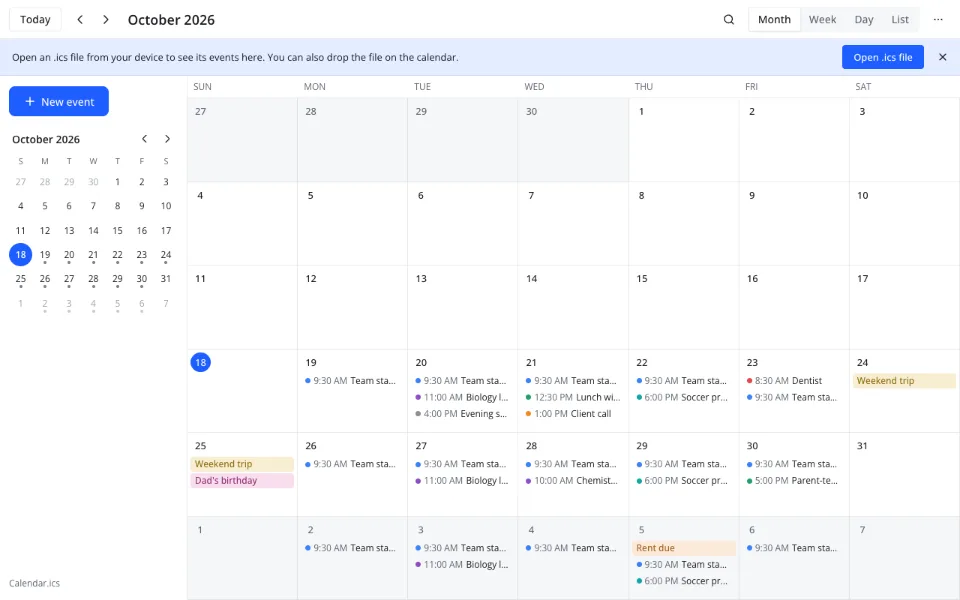Open 9:30 AM Team standup on November 6
960x600 pixels.
pos(792,548)
